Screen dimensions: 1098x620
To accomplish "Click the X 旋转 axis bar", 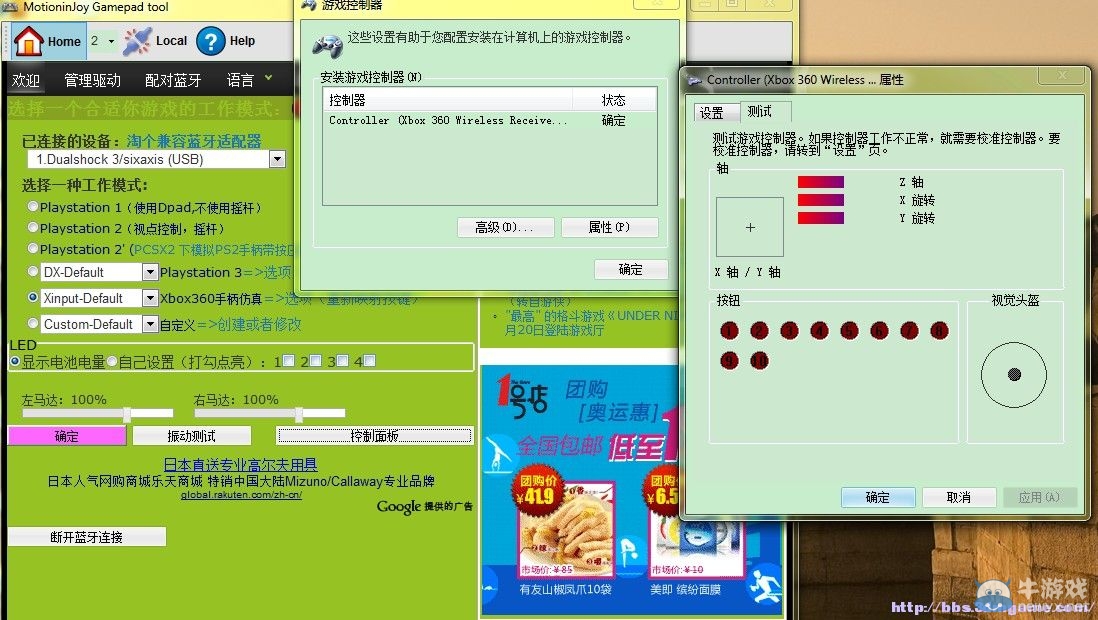I will (821, 200).
